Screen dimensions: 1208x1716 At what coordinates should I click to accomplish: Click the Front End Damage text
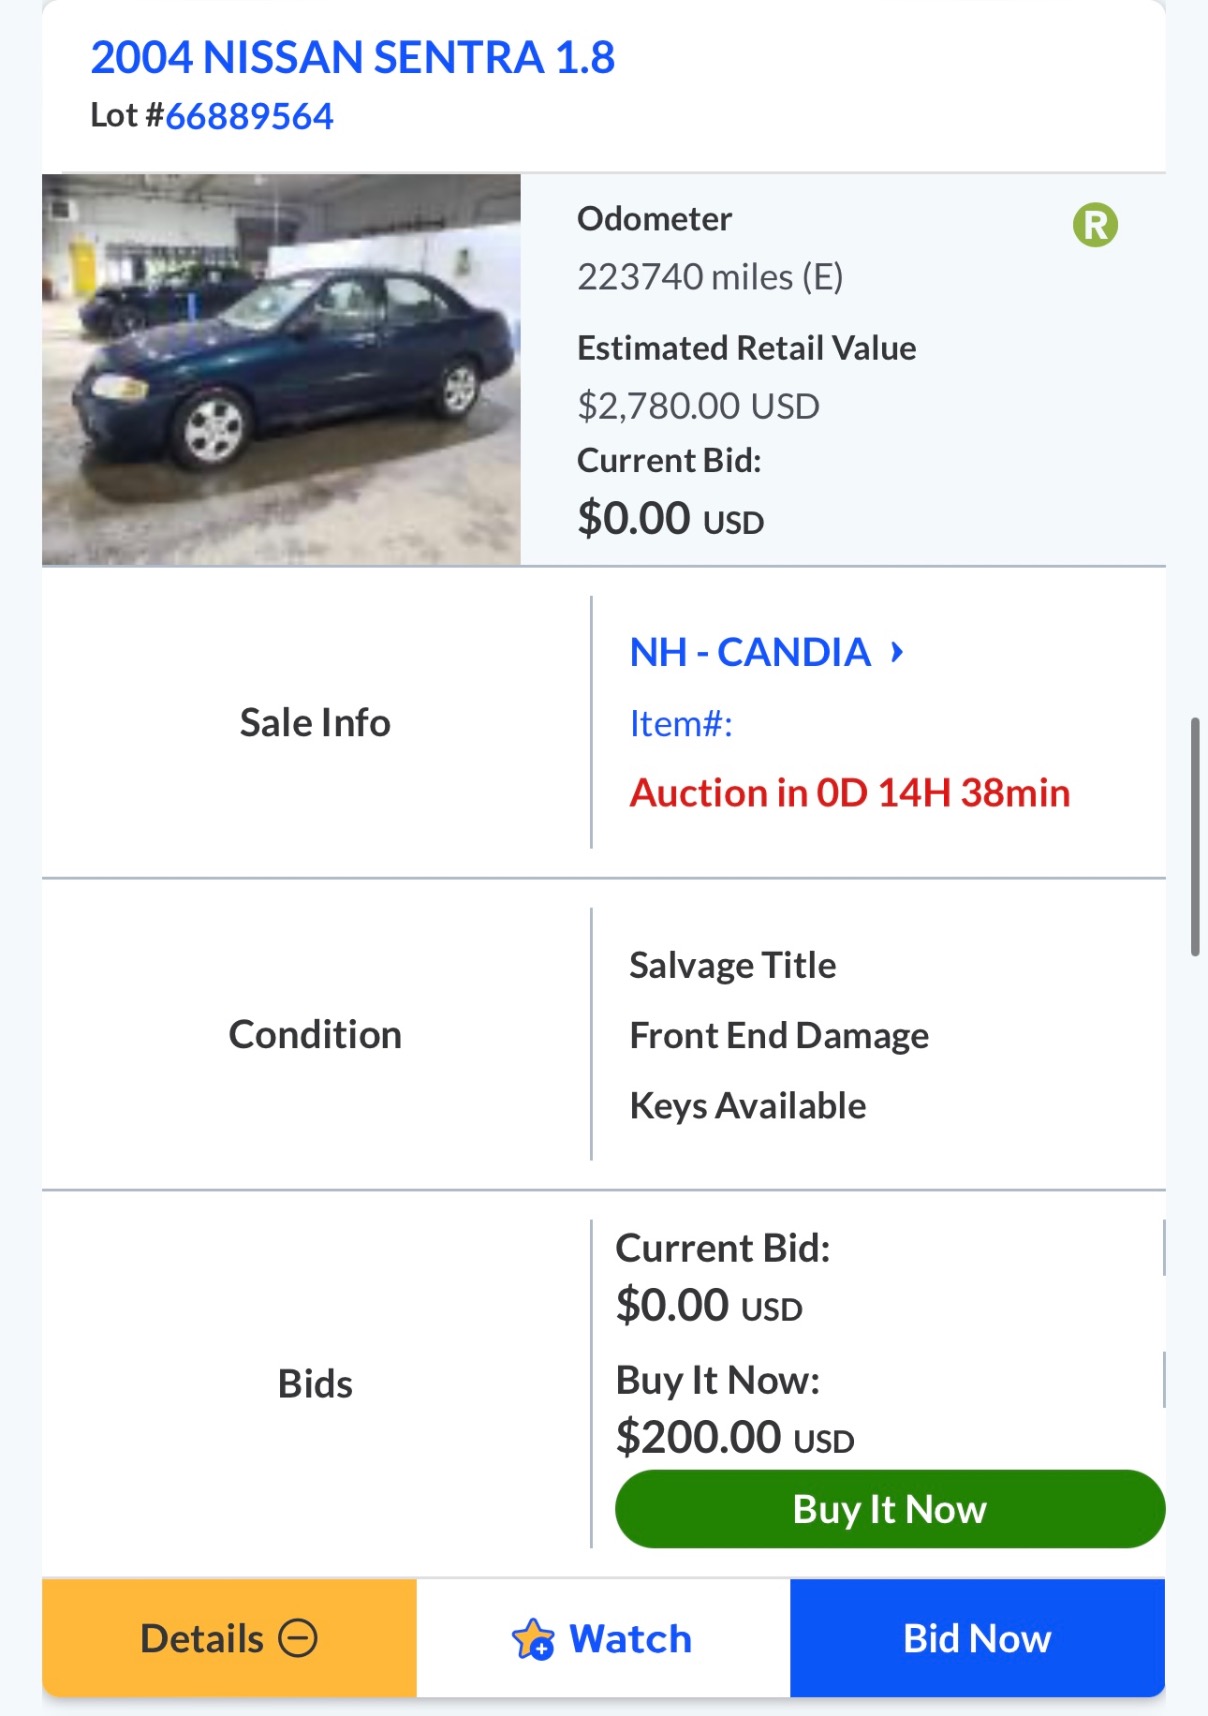(x=778, y=1036)
